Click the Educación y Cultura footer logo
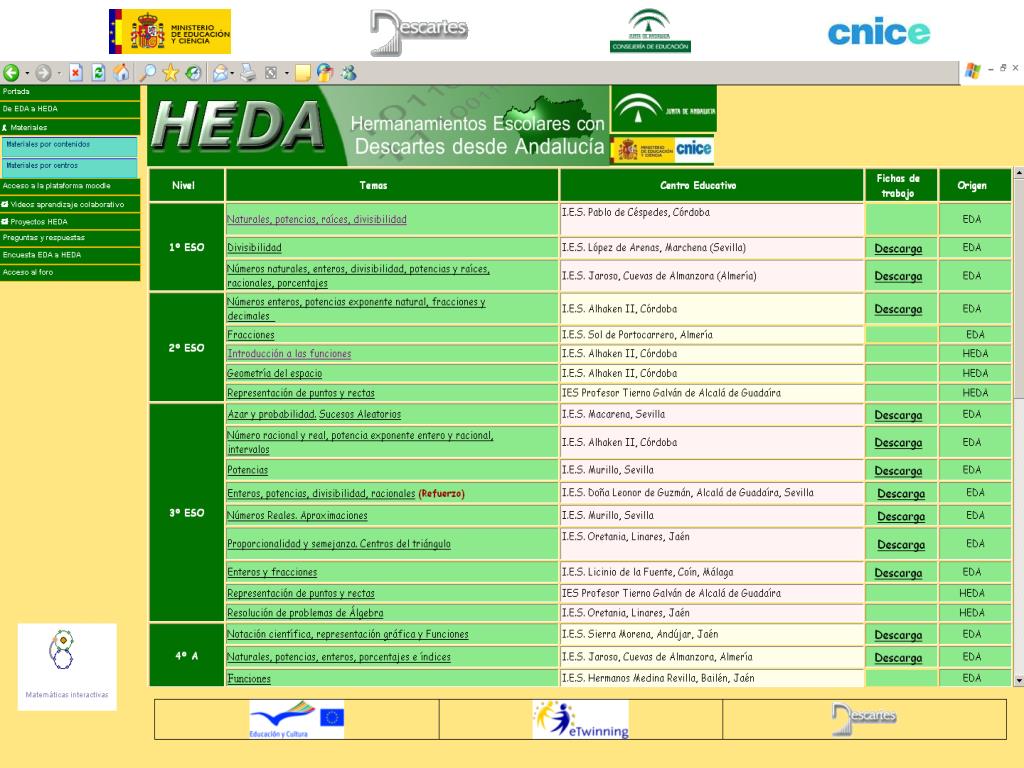This screenshot has width=1024, height=768. pos(296,720)
